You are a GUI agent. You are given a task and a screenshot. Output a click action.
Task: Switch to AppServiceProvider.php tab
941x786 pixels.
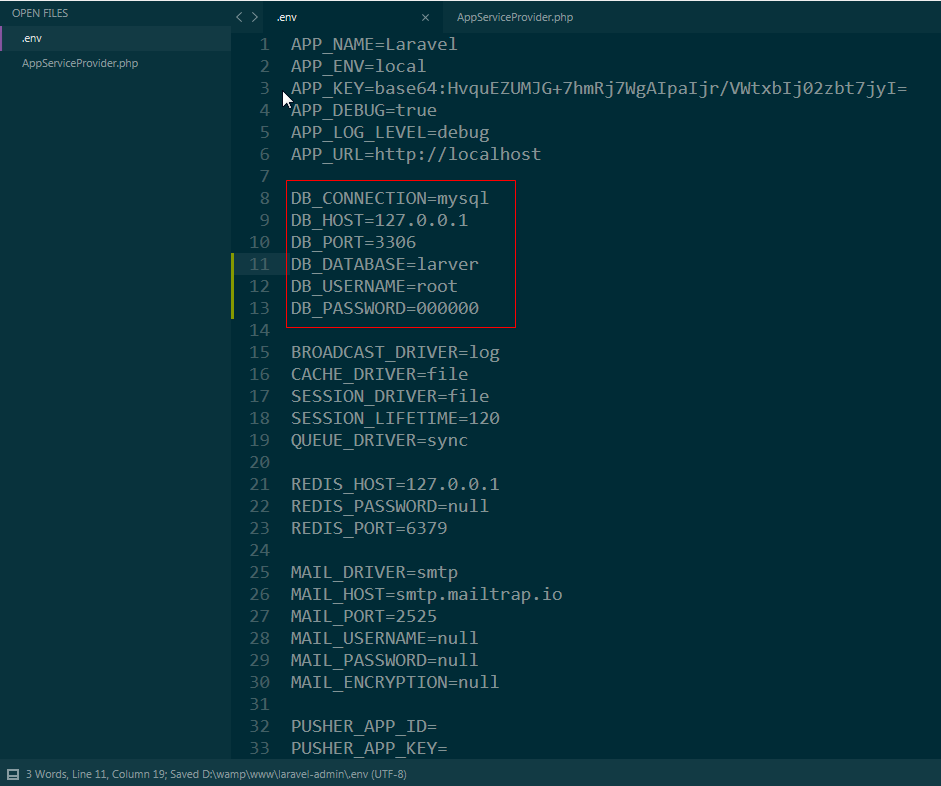[x=515, y=17]
